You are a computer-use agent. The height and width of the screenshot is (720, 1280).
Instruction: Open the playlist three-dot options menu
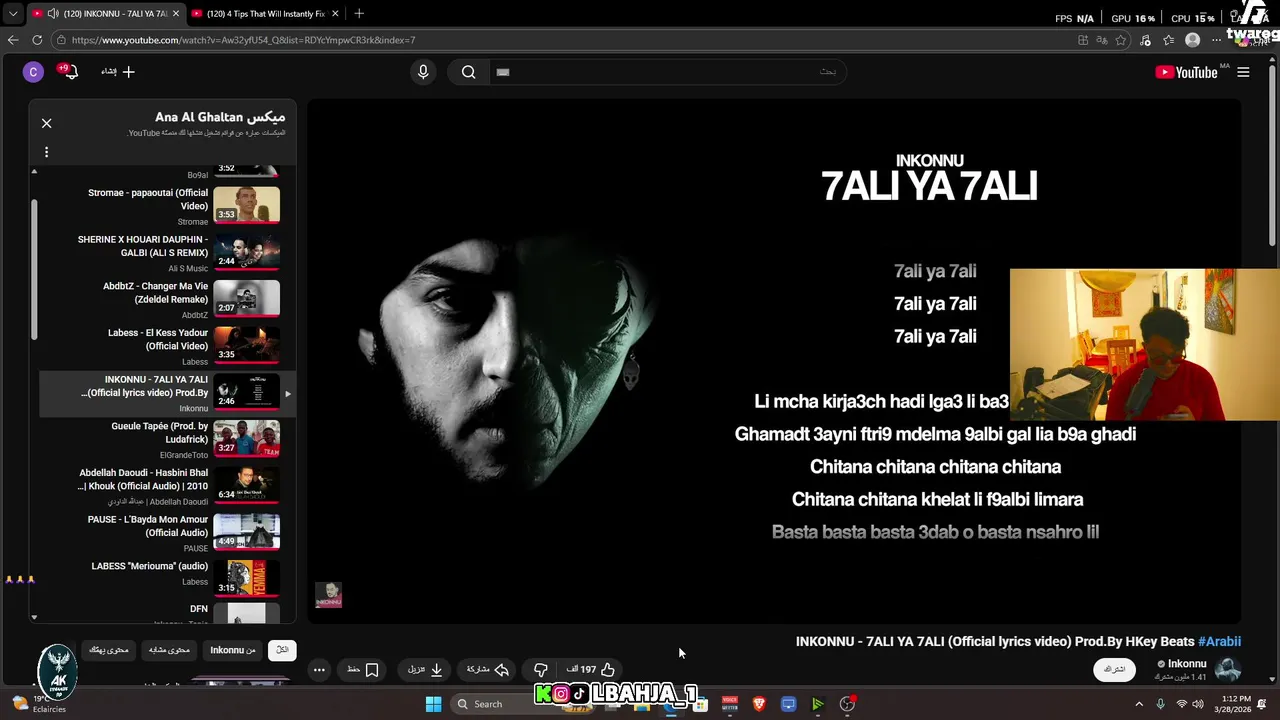pos(46,152)
